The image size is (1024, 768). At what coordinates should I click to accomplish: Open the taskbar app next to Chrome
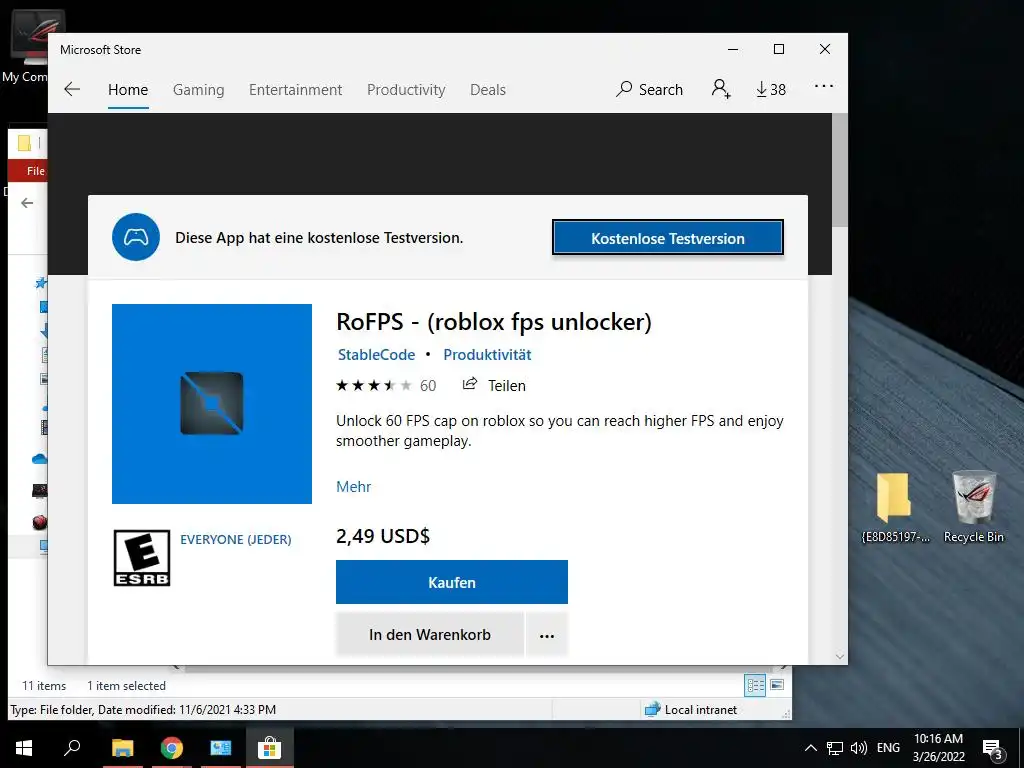221,748
